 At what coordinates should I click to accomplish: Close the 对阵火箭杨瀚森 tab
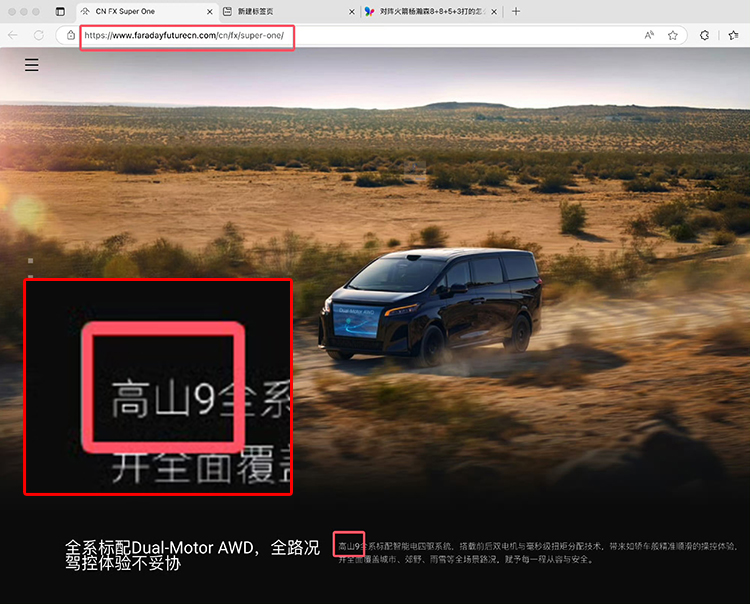tap(494, 11)
